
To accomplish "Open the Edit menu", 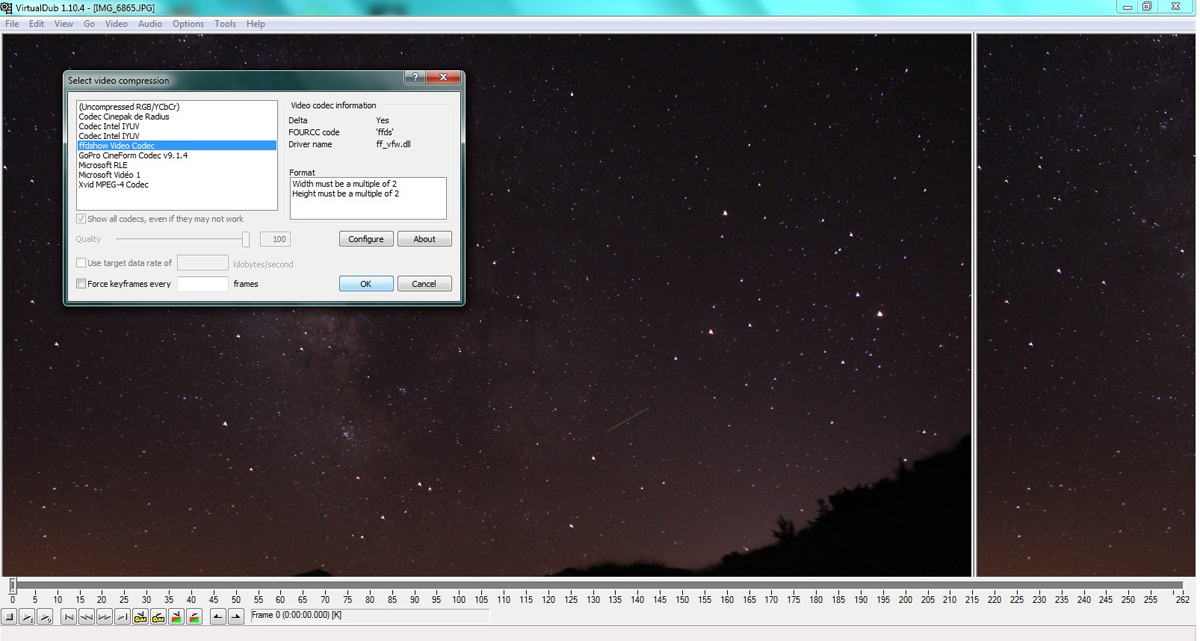I will pyautogui.click(x=36, y=23).
